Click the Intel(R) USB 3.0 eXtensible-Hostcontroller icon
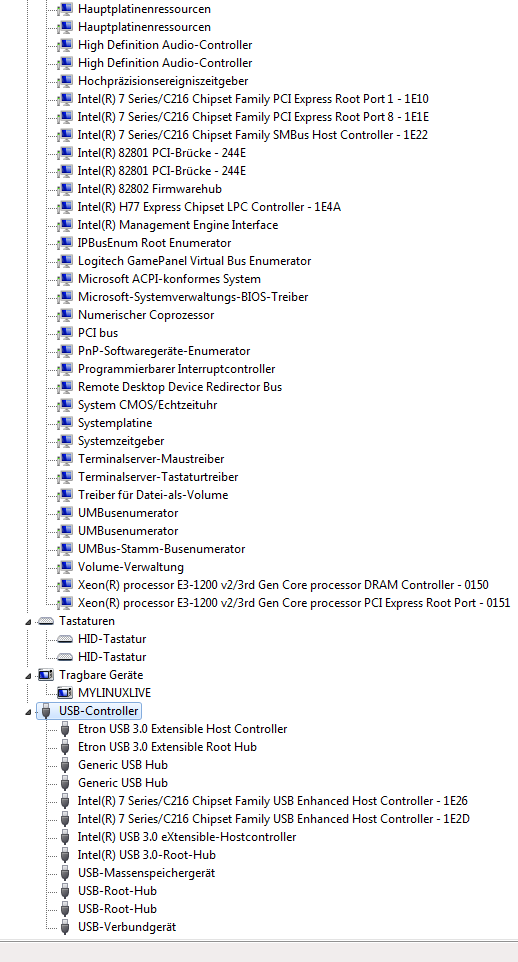Image resolution: width=518 pixels, height=962 pixels. coord(65,837)
